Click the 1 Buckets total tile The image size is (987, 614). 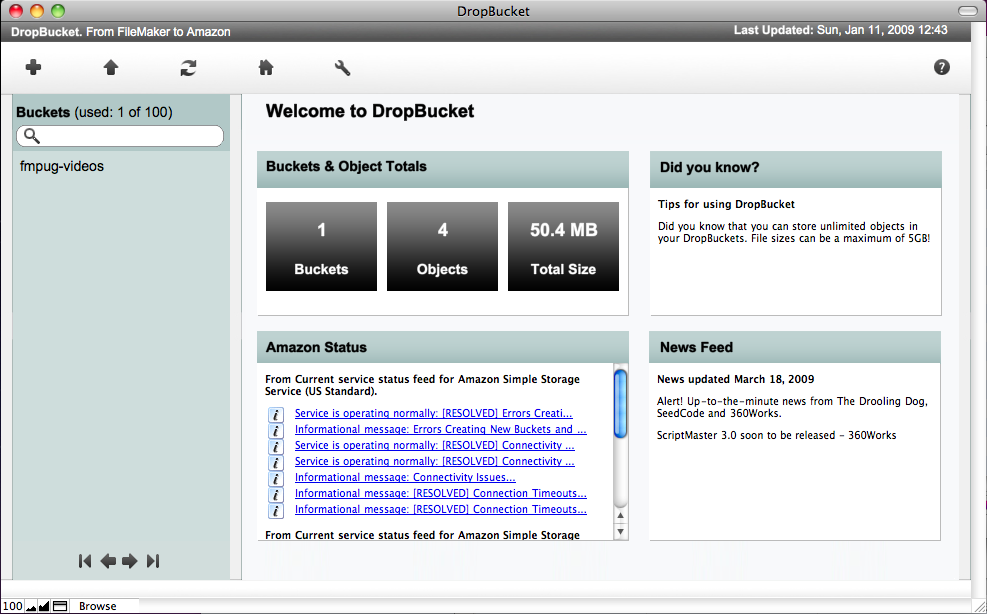(x=322, y=246)
